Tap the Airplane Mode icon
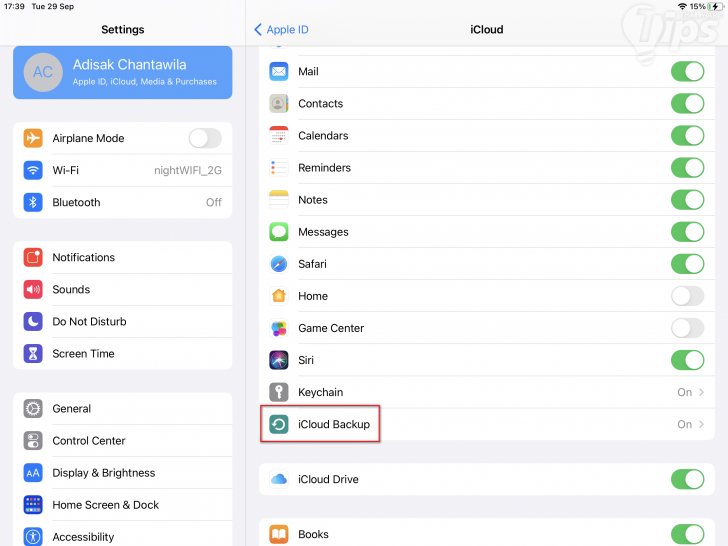 tap(33, 138)
